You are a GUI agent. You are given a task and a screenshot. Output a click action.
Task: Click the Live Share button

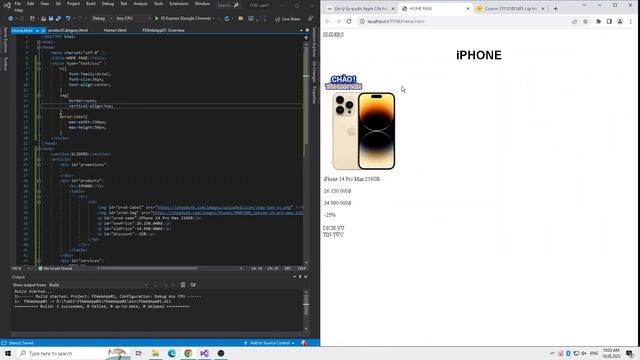[288, 19]
